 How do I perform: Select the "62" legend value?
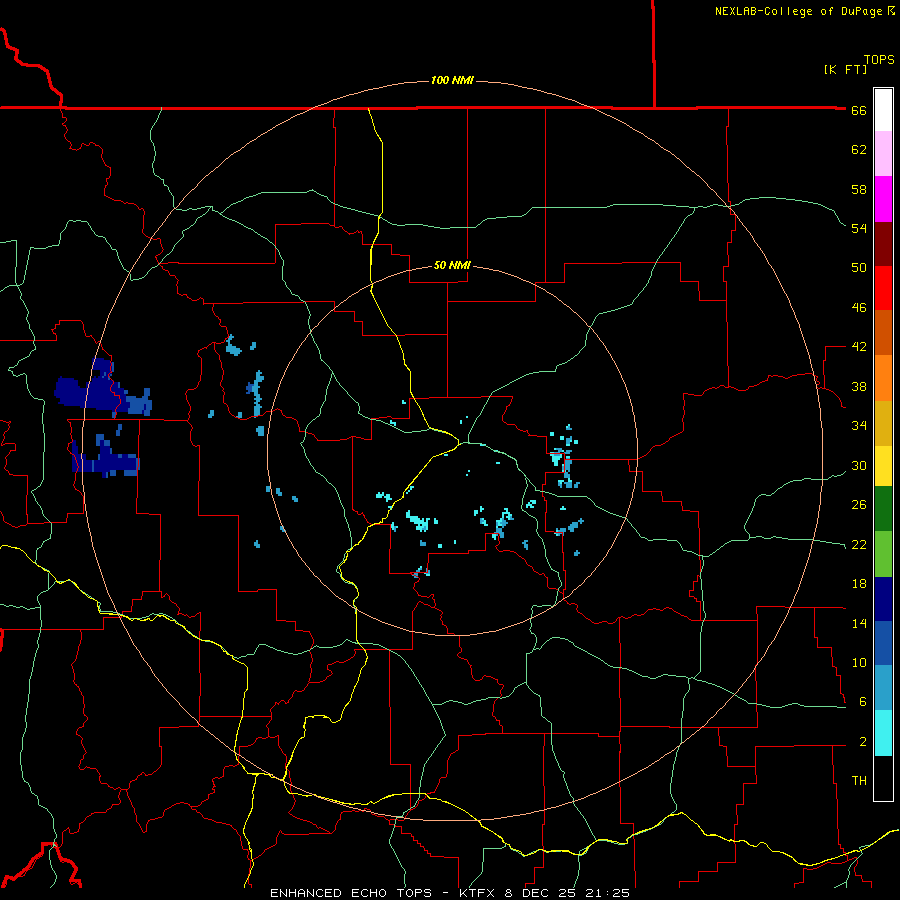[x=859, y=150]
